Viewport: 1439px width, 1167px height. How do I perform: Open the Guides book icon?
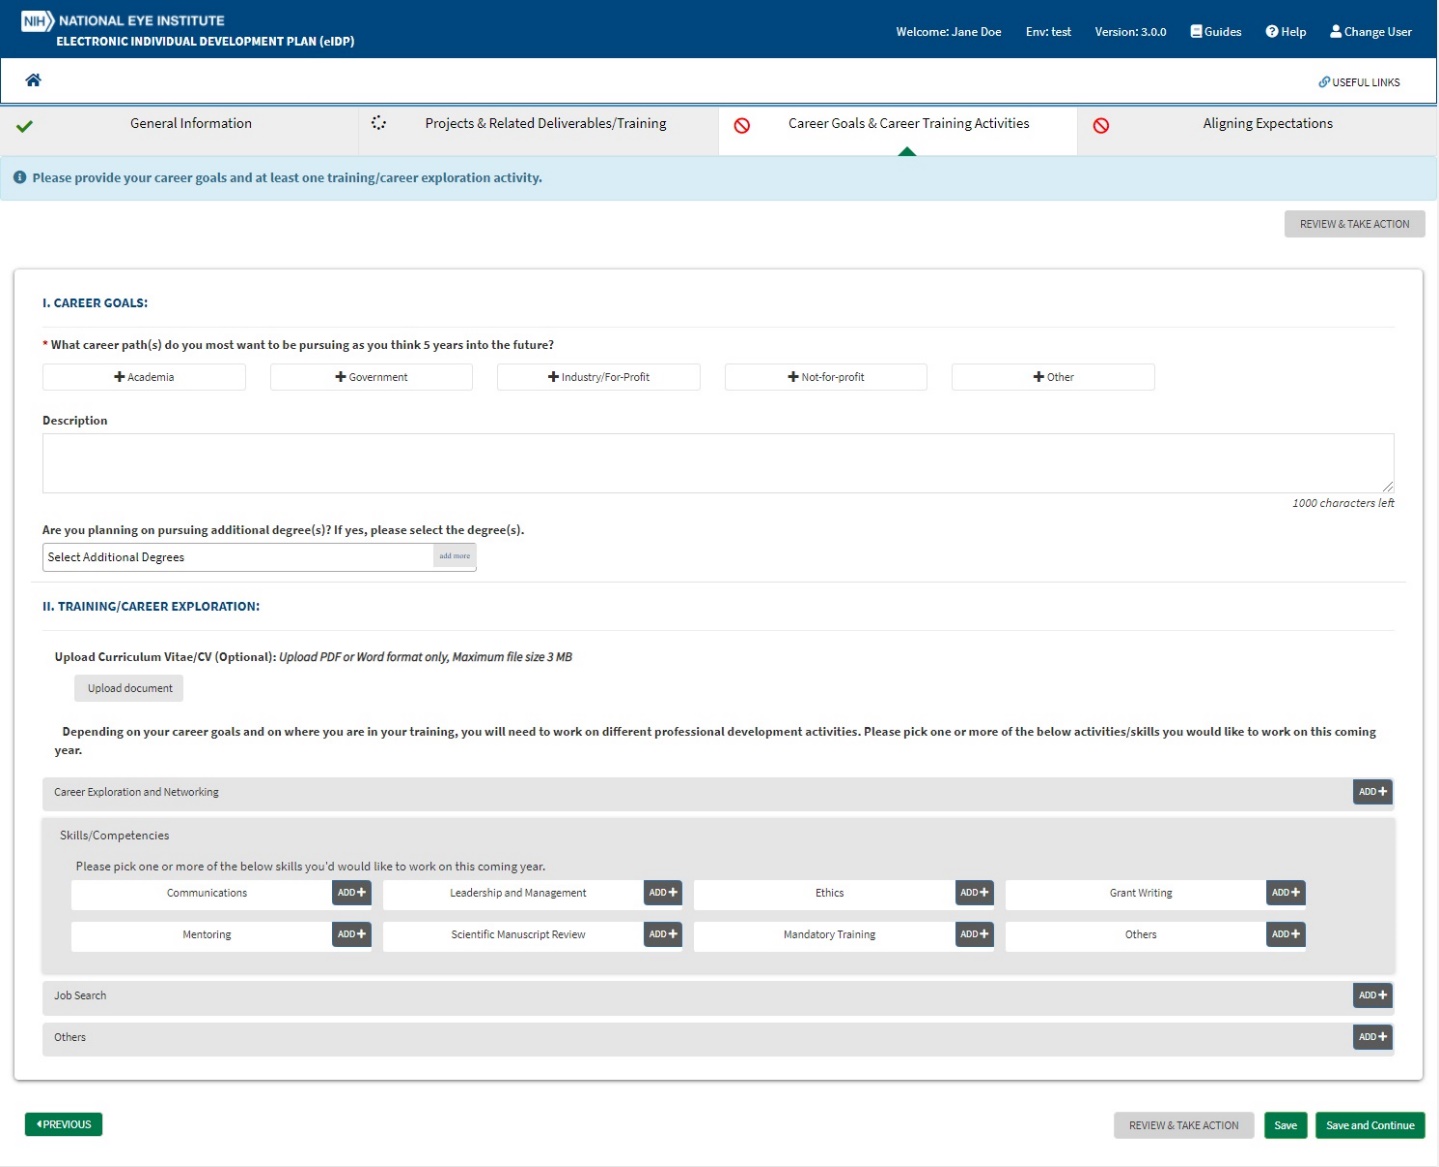(x=1196, y=32)
